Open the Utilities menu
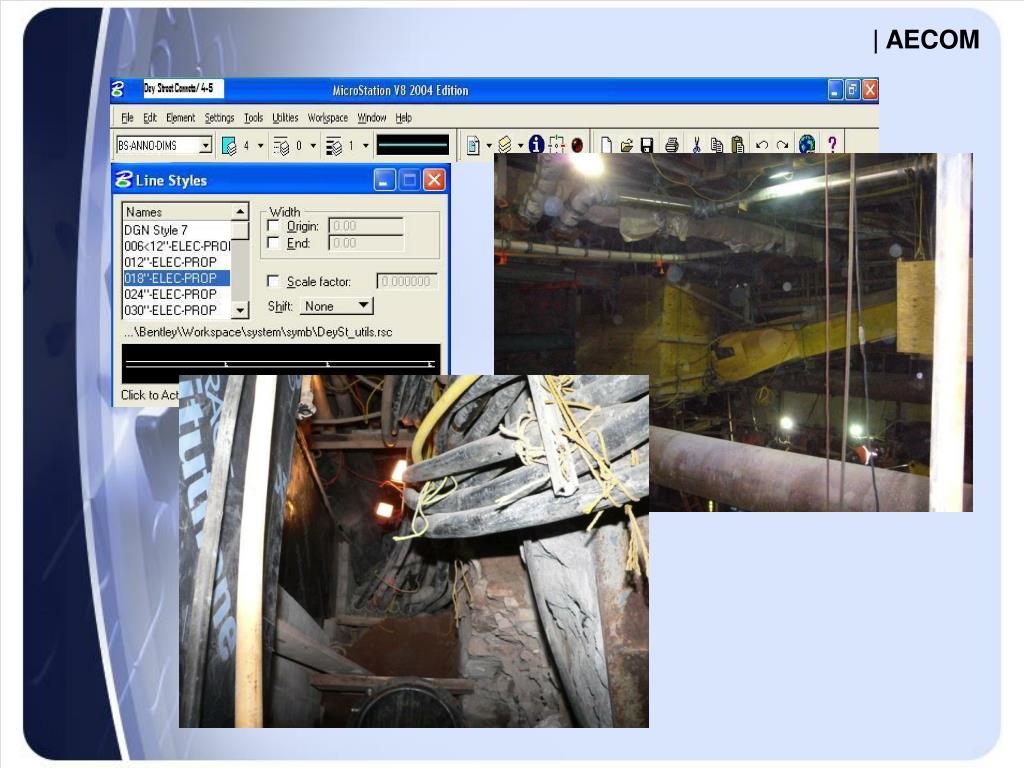The image size is (1024, 768). (x=285, y=118)
